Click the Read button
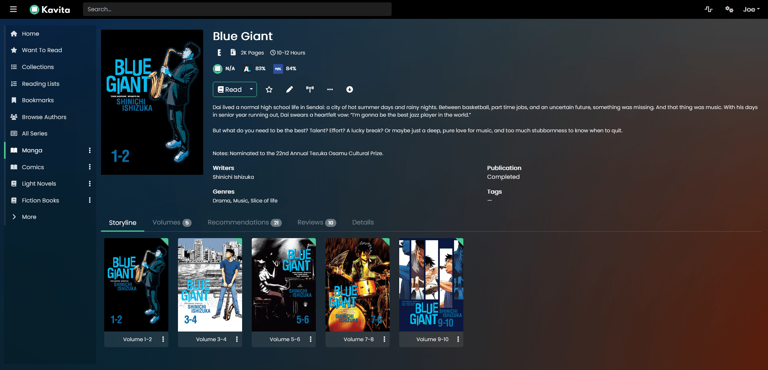This screenshot has width=768, height=370. click(230, 89)
